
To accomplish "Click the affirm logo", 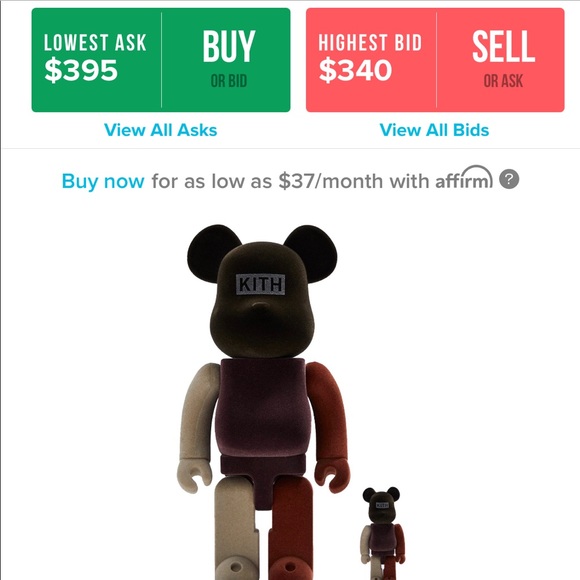I will [x=464, y=178].
